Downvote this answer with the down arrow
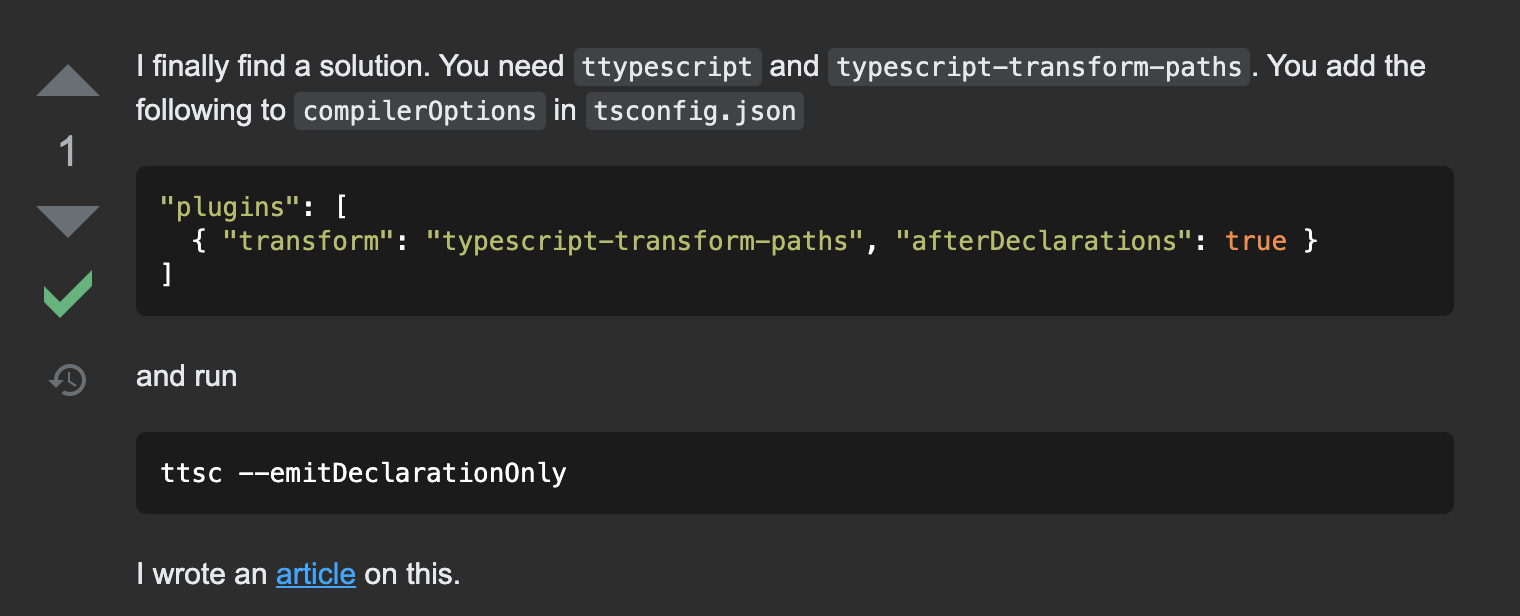Screen dimensions: 1520x616 point(68,220)
